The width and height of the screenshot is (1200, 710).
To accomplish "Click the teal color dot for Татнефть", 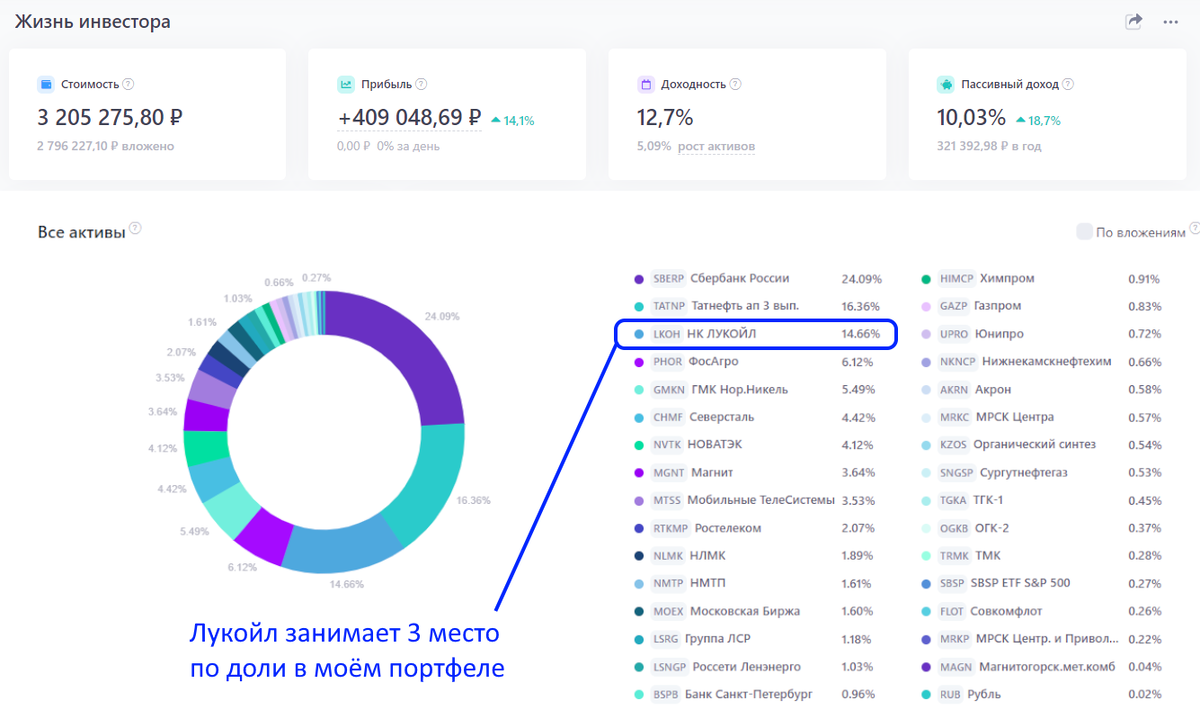I will (x=639, y=306).
